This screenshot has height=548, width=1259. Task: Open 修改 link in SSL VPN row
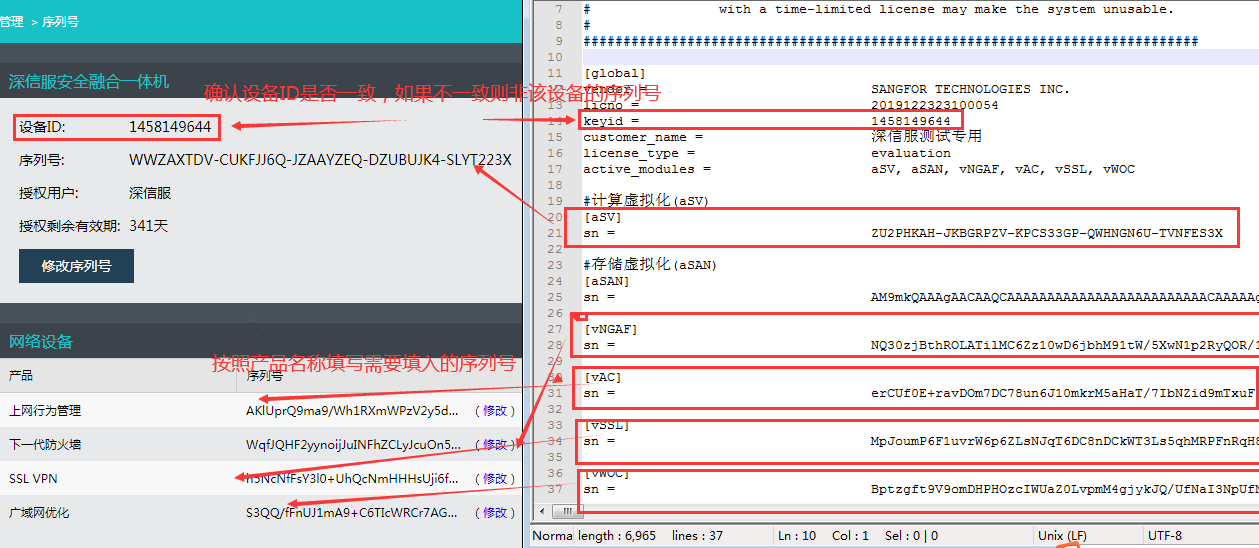[495, 479]
